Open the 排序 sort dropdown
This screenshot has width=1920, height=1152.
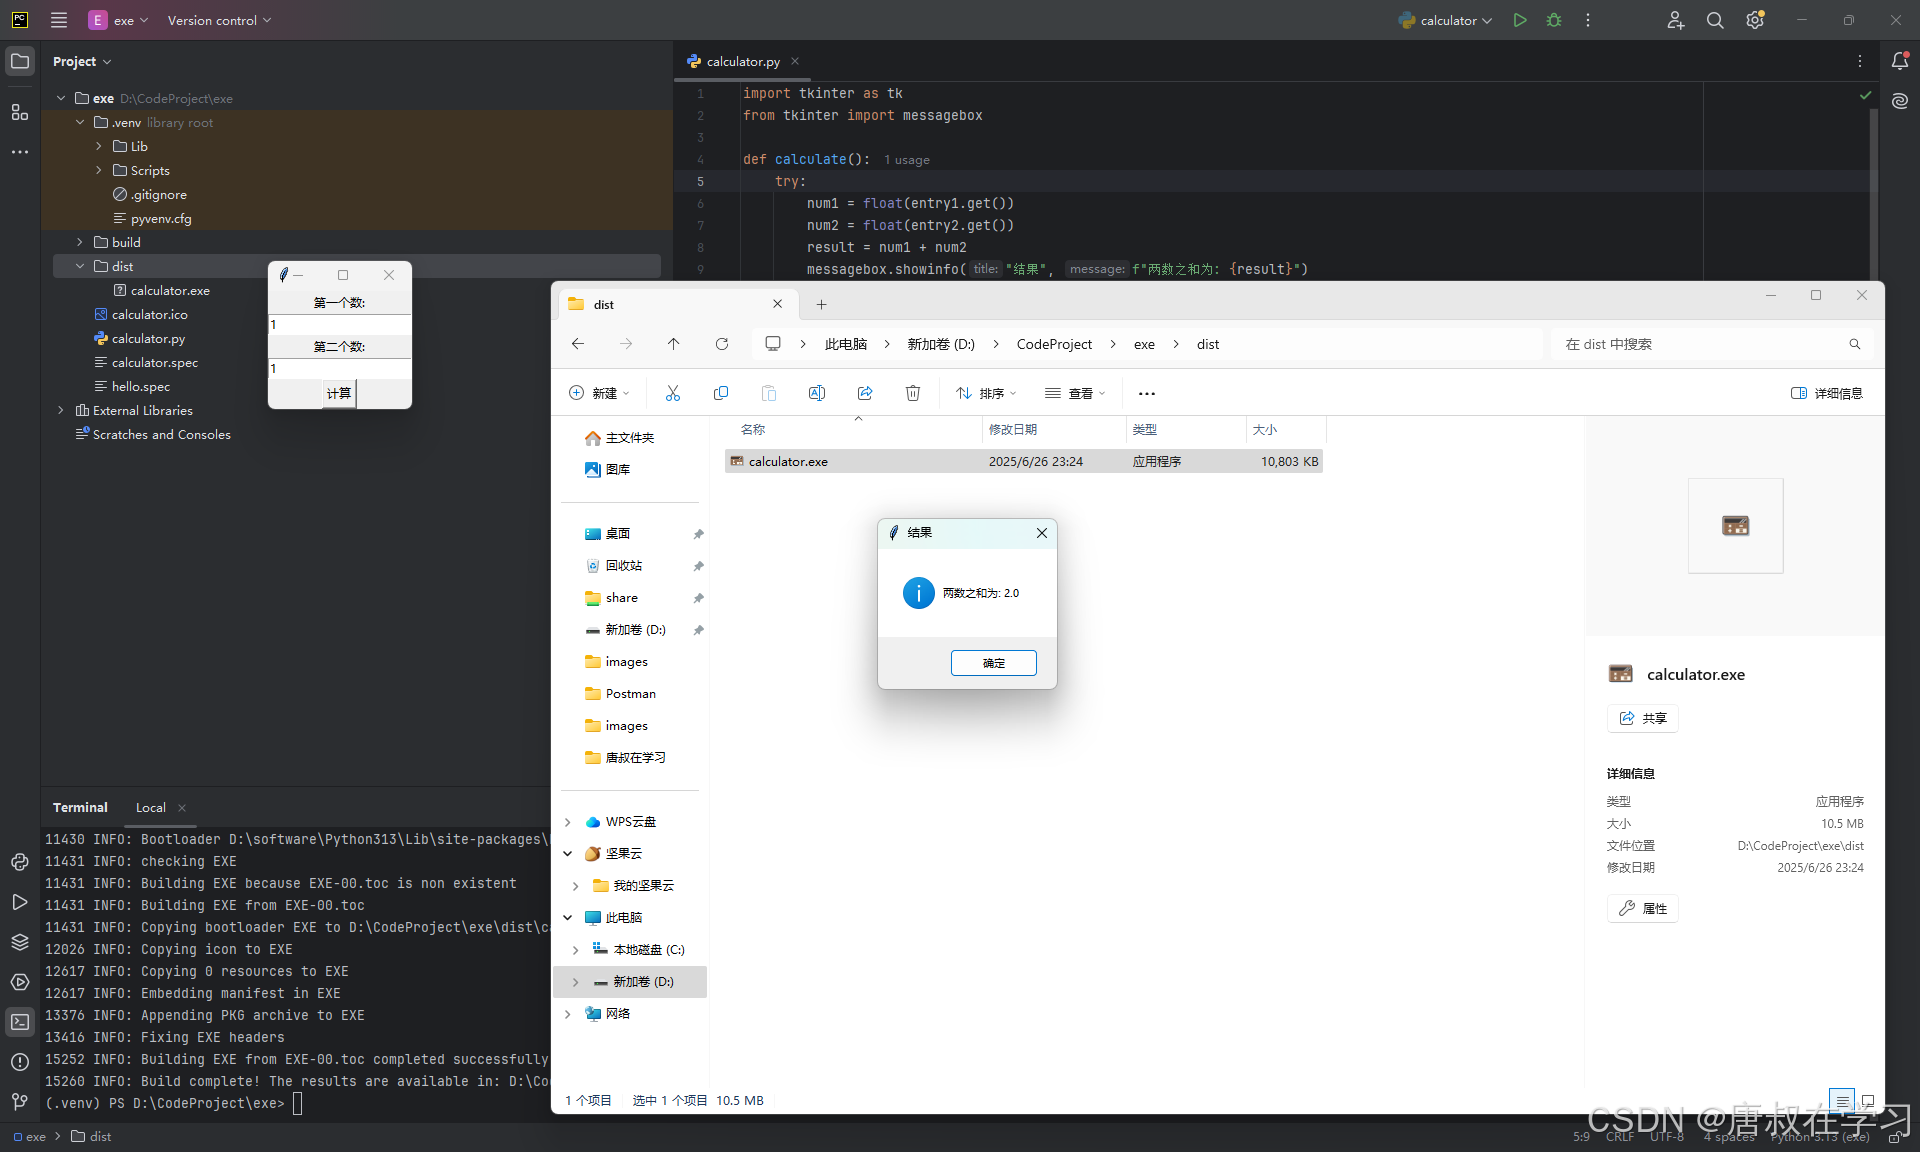click(x=985, y=393)
